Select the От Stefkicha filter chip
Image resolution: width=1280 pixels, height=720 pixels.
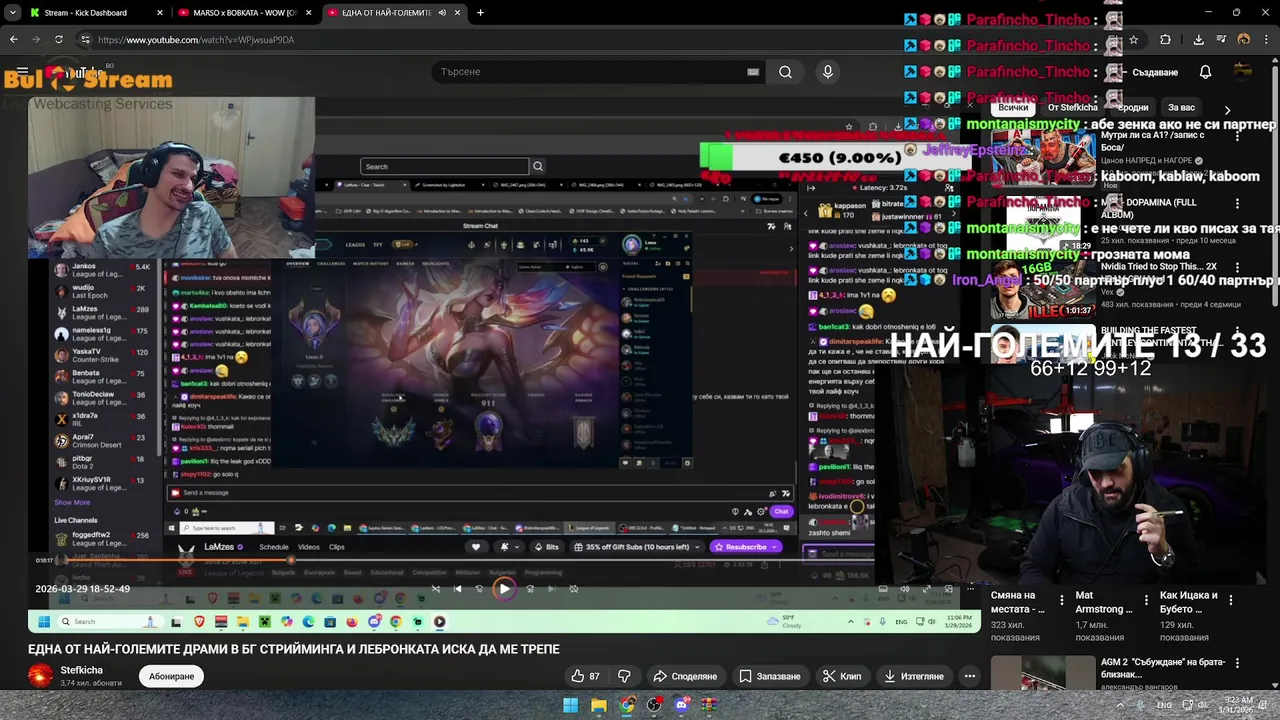(1072, 108)
